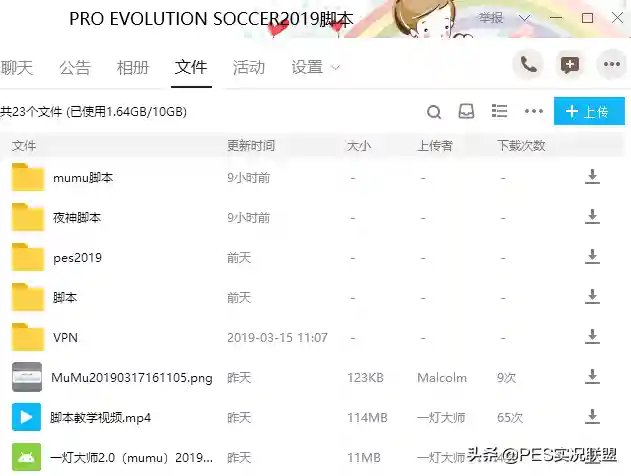
Task: Switch to the 公告 tab
Action: click(x=75, y=67)
